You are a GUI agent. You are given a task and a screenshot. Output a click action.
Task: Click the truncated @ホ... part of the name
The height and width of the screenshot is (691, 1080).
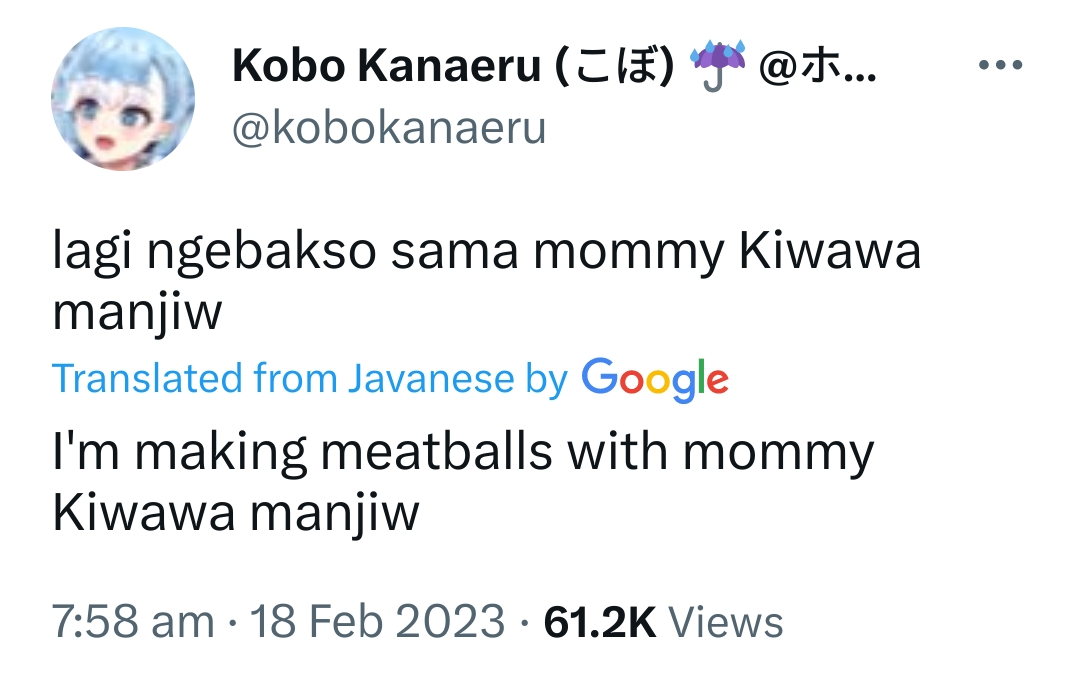818,67
